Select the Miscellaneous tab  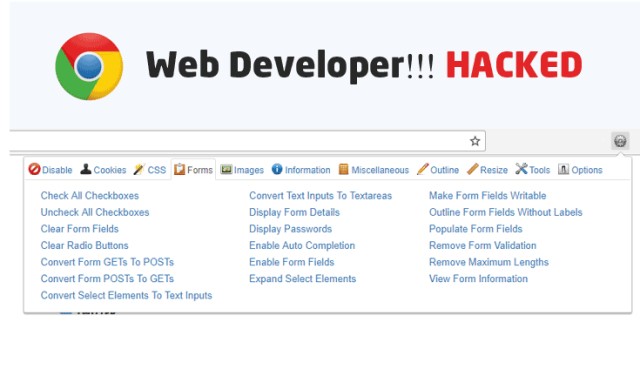pos(373,170)
